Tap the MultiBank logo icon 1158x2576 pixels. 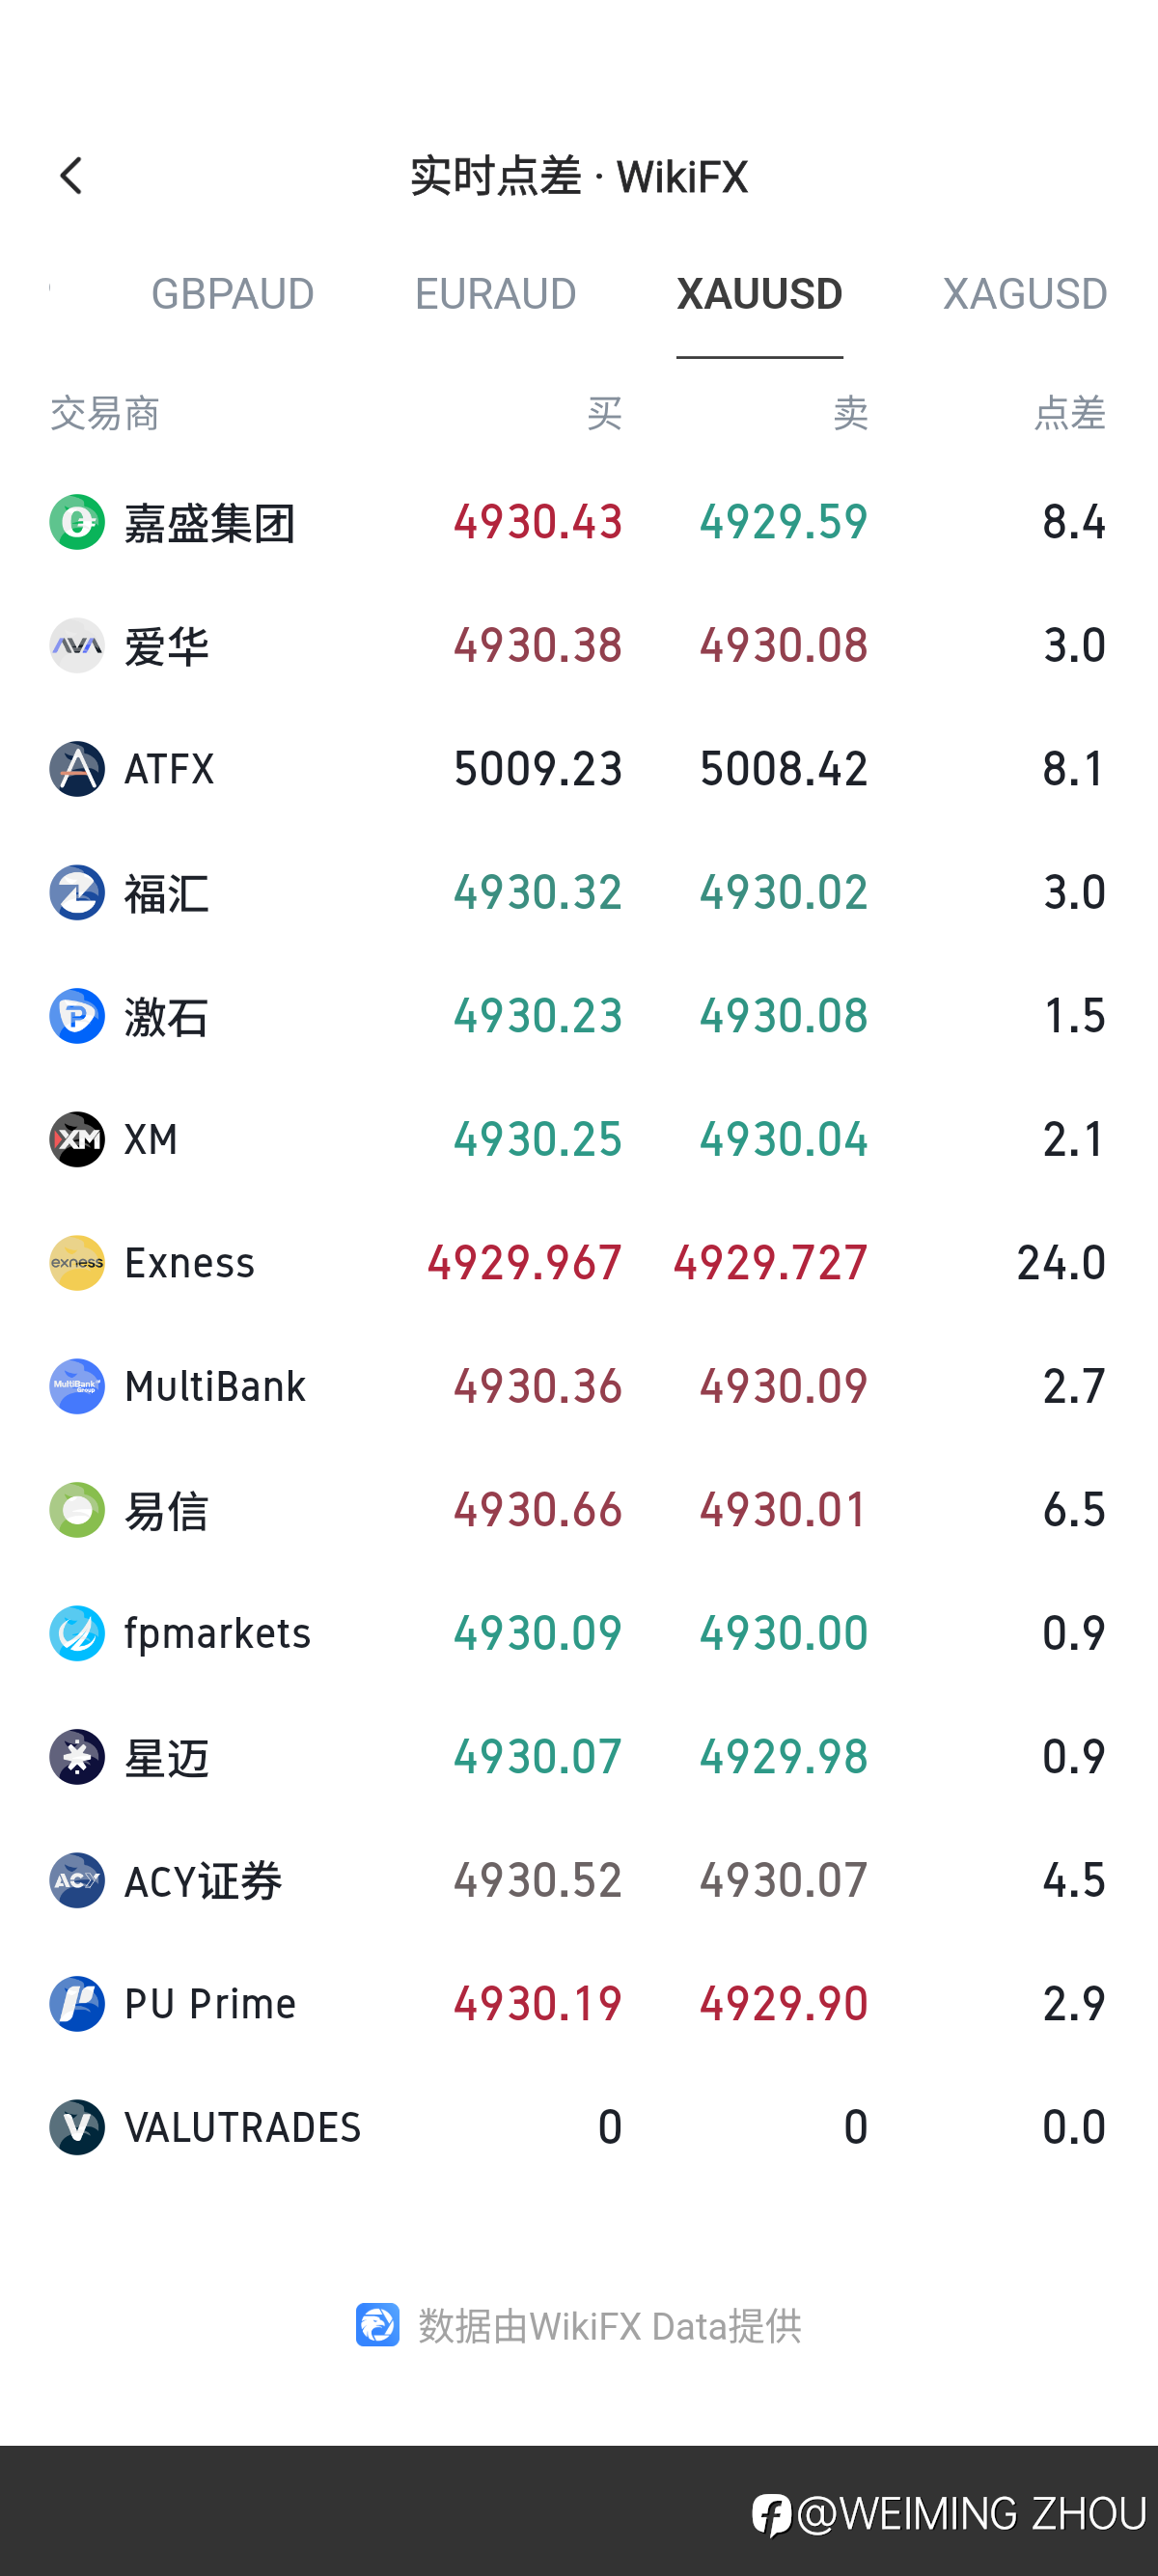coord(77,1386)
